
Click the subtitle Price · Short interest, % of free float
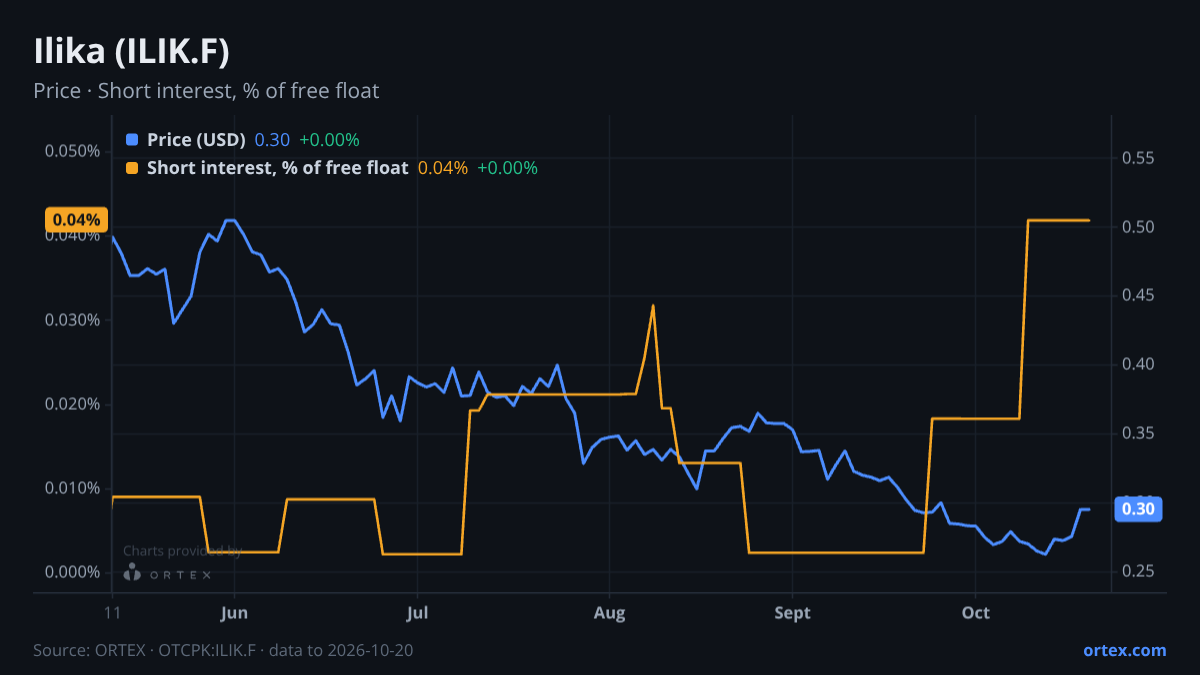point(206,91)
